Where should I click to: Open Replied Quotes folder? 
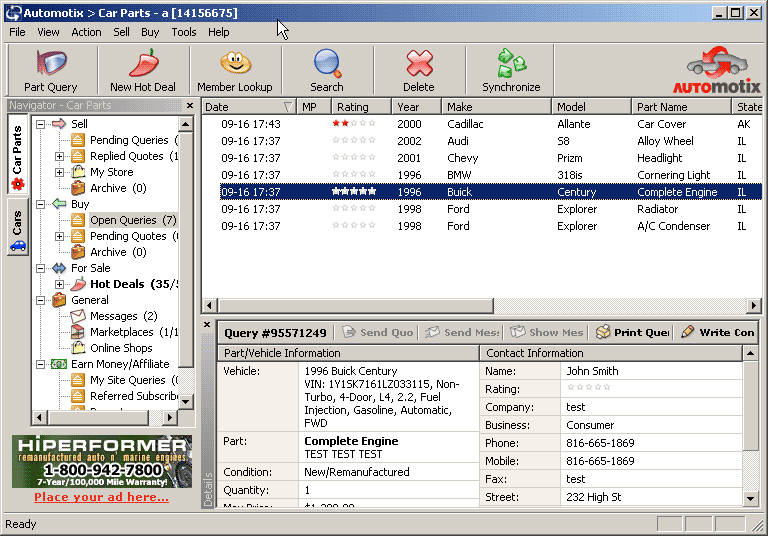click(x=126, y=156)
